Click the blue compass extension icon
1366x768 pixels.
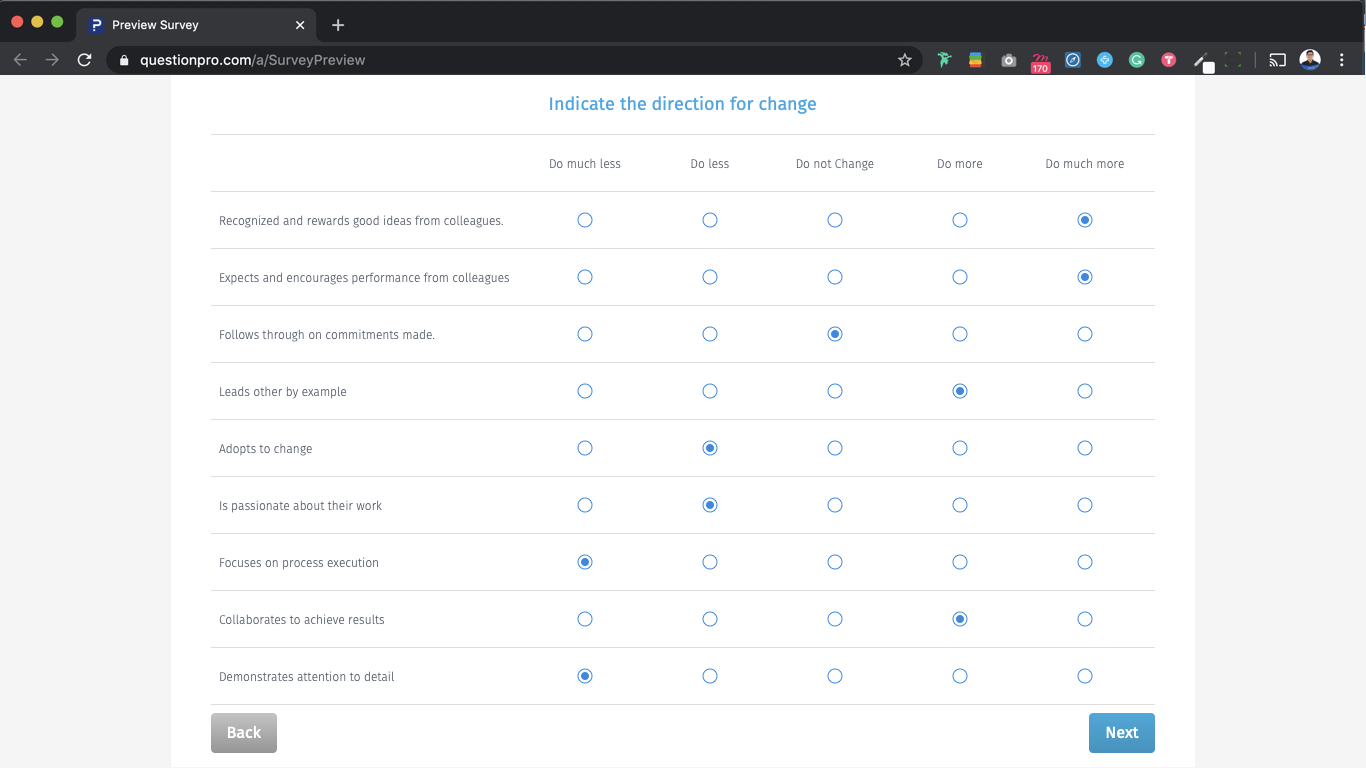[x=1073, y=60]
